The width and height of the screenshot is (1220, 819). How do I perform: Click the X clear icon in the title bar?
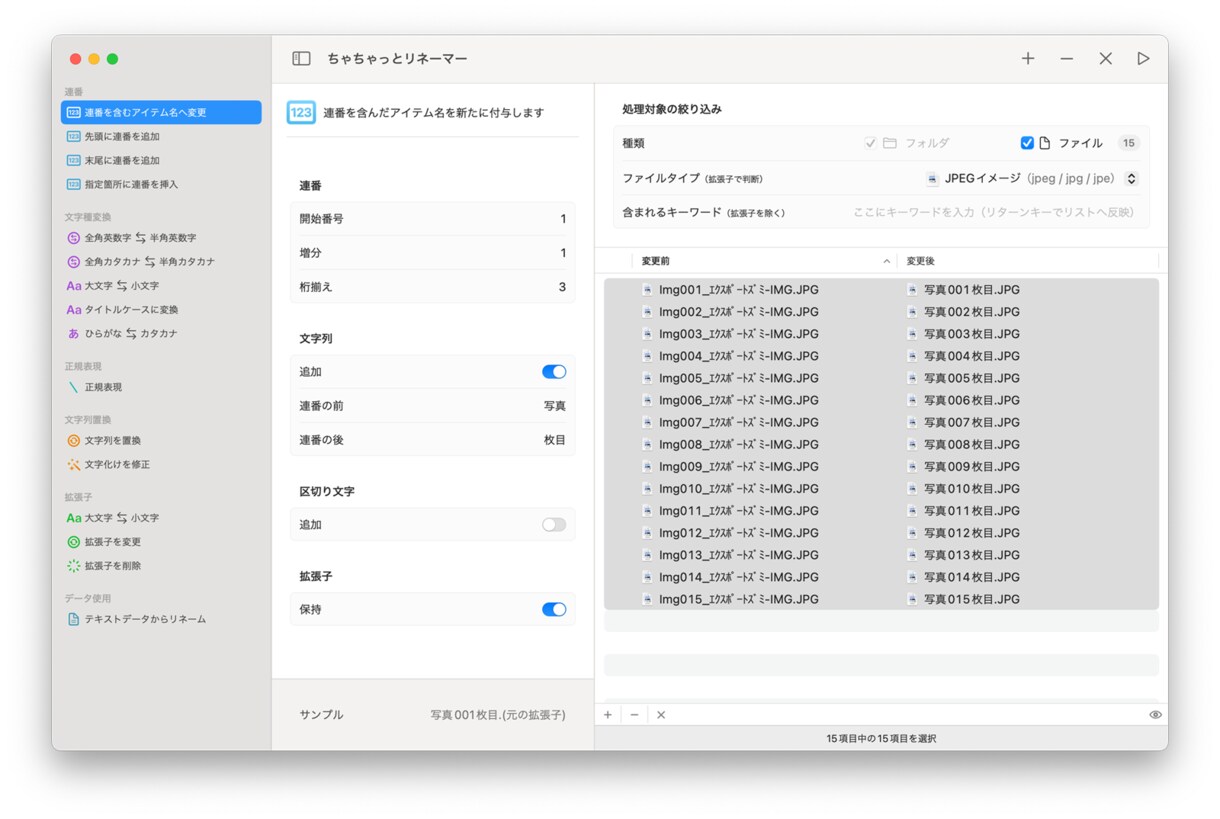(x=1105, y=59)
